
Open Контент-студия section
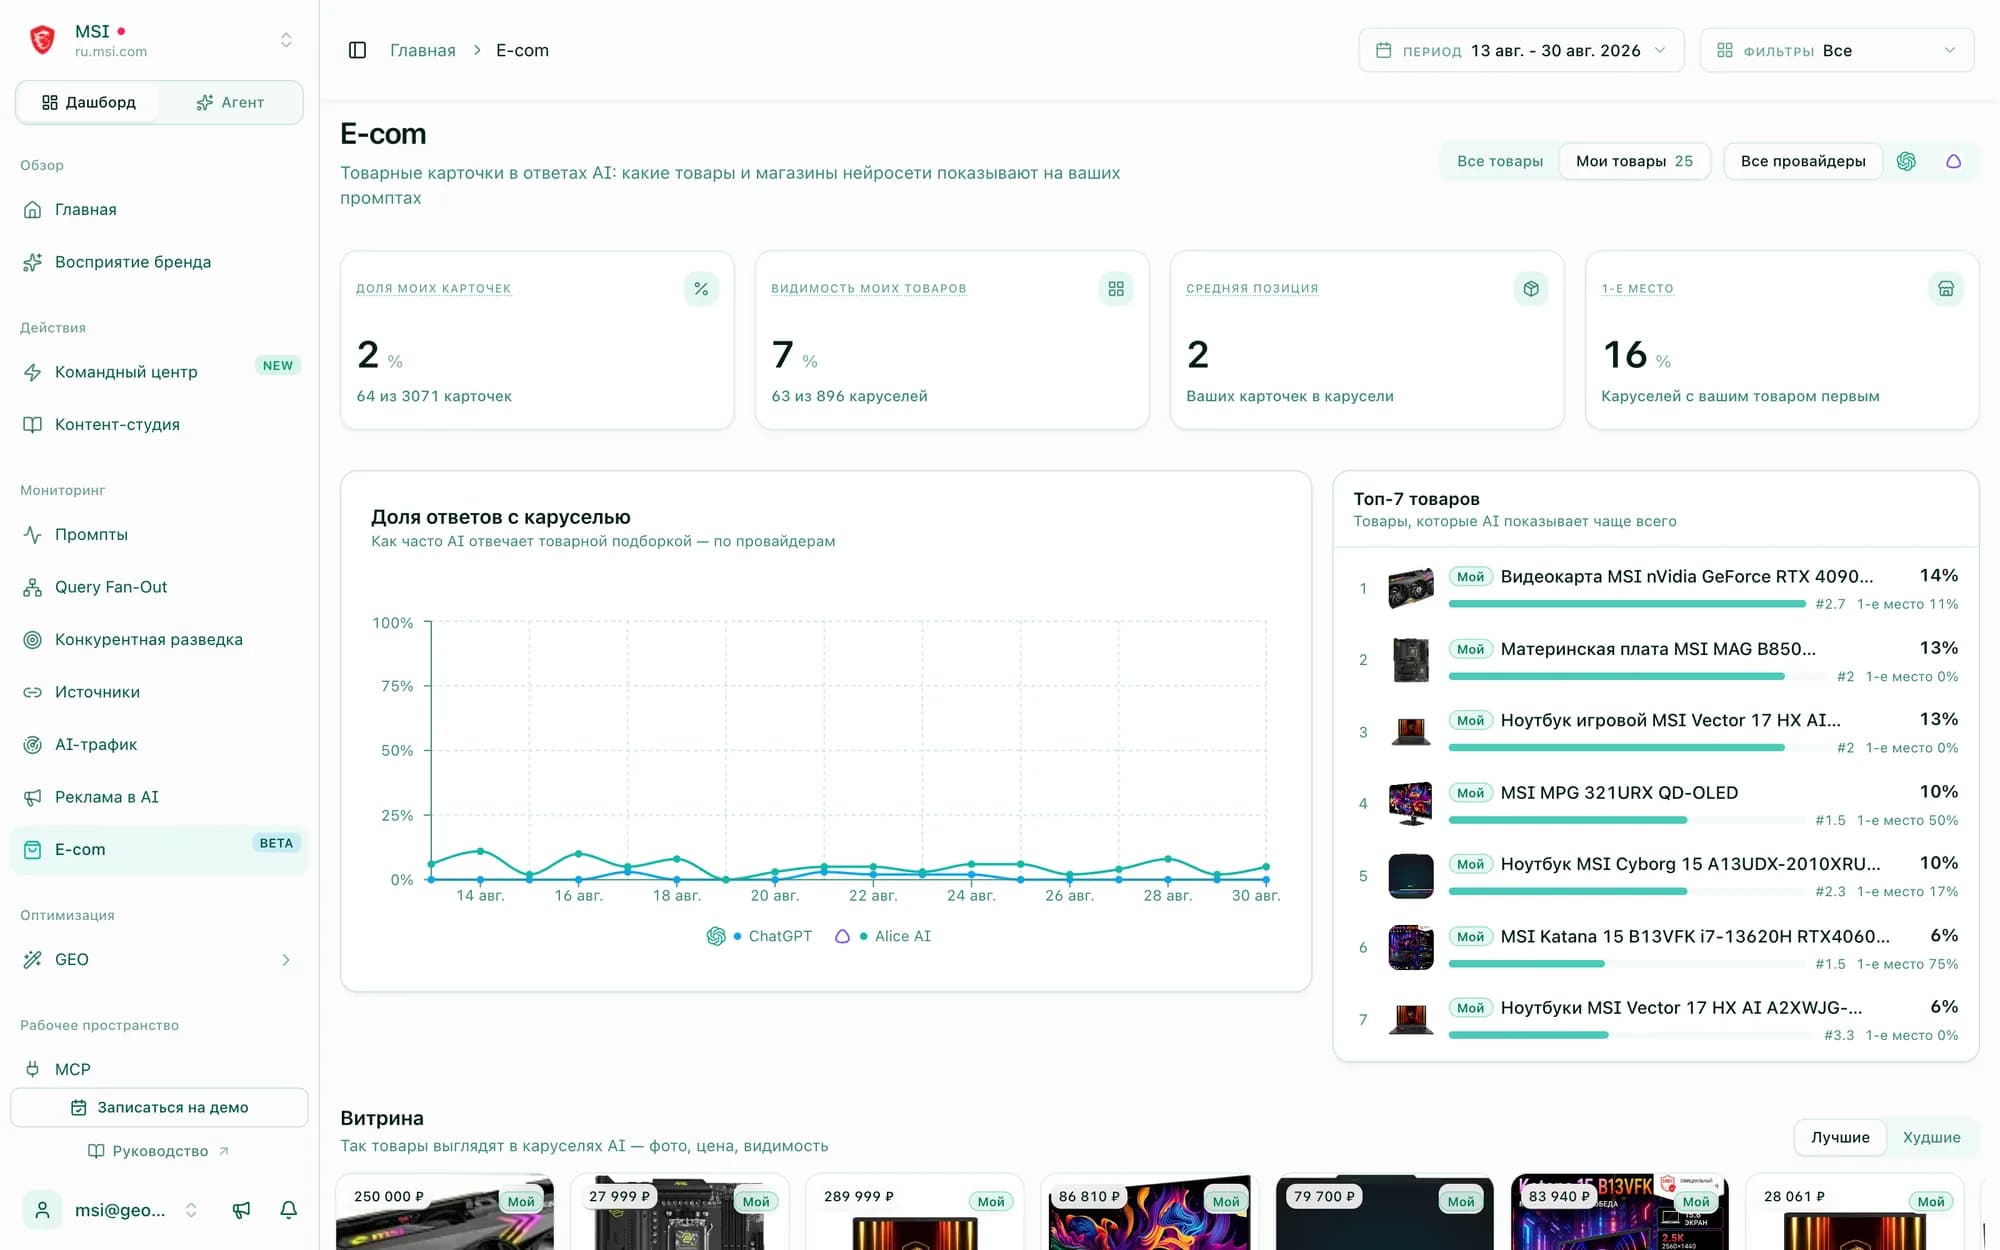[x=160, y=425]
